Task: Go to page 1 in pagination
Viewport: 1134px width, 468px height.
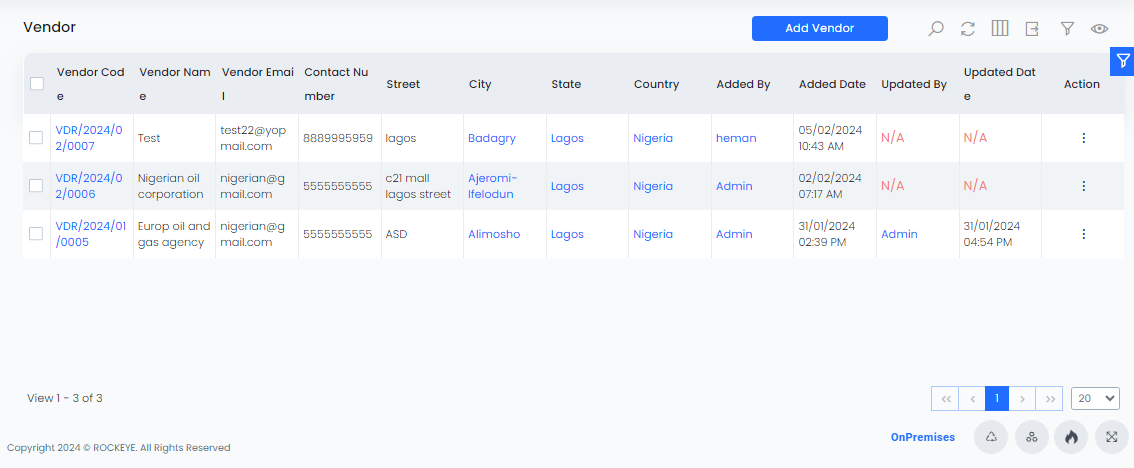Action: [997, 399]
